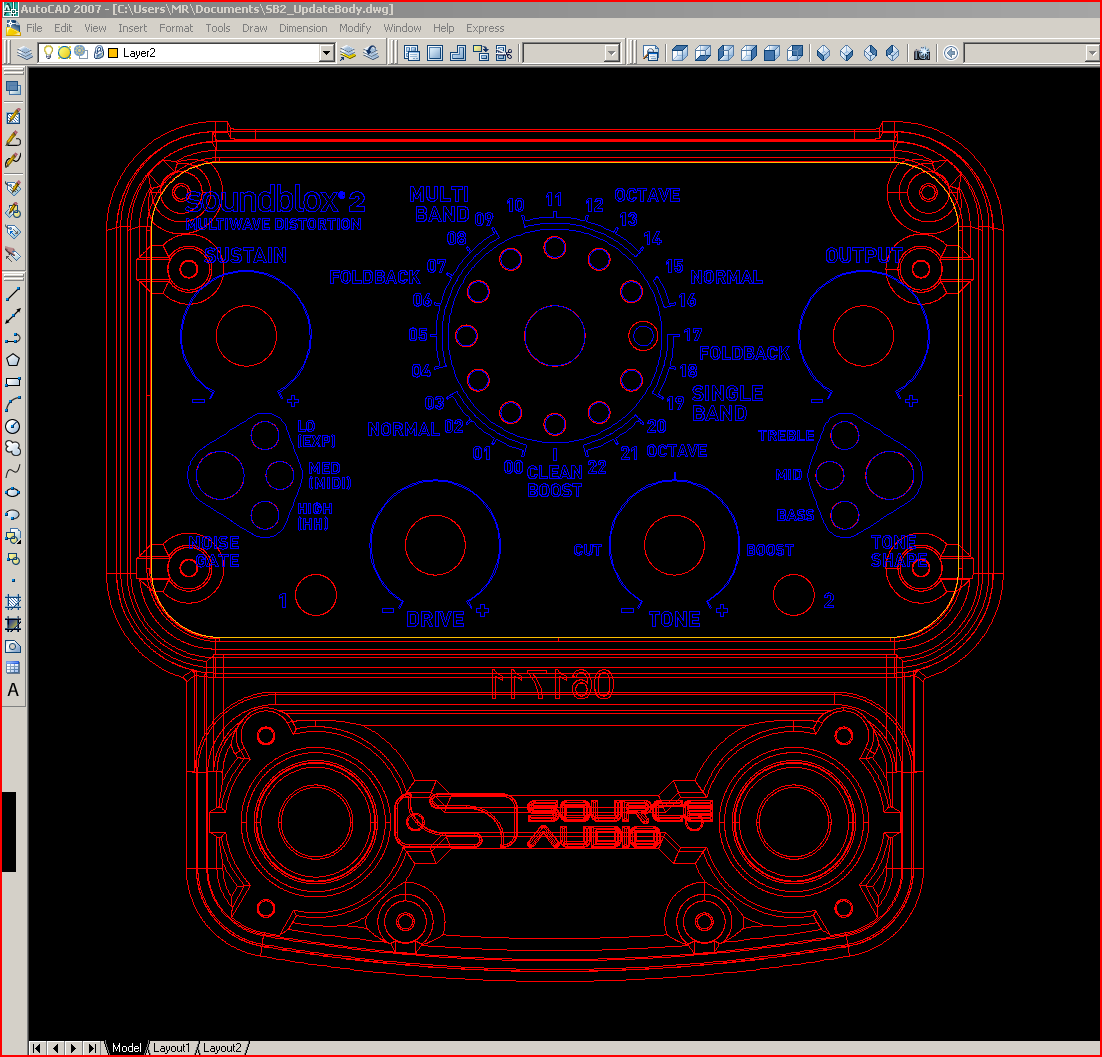Select the Table tool

tap(13, 668)
